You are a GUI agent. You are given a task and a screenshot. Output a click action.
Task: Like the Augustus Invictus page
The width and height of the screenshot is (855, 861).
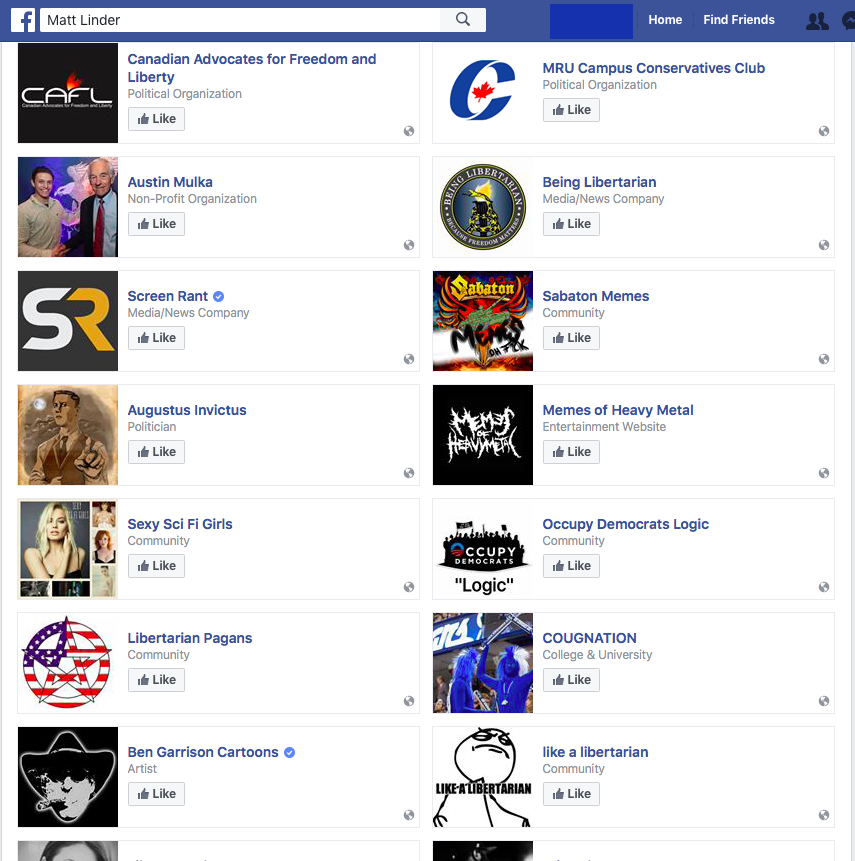[157, 452]
